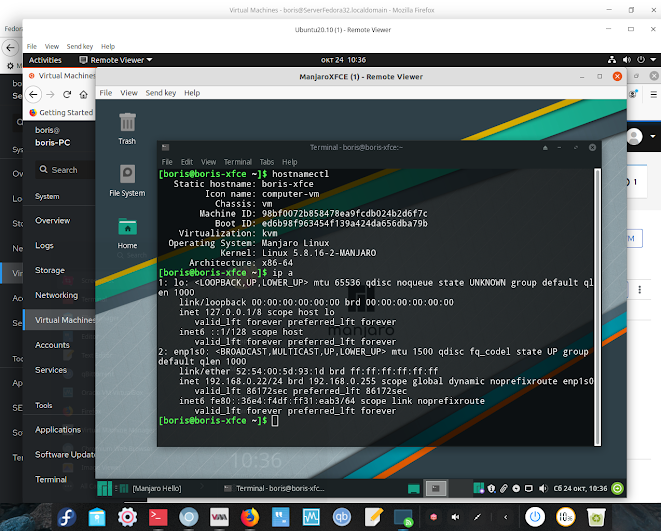Open the Terminal menu in terminal window
This screenshot has width=661, height=531.
coord(238,162)
